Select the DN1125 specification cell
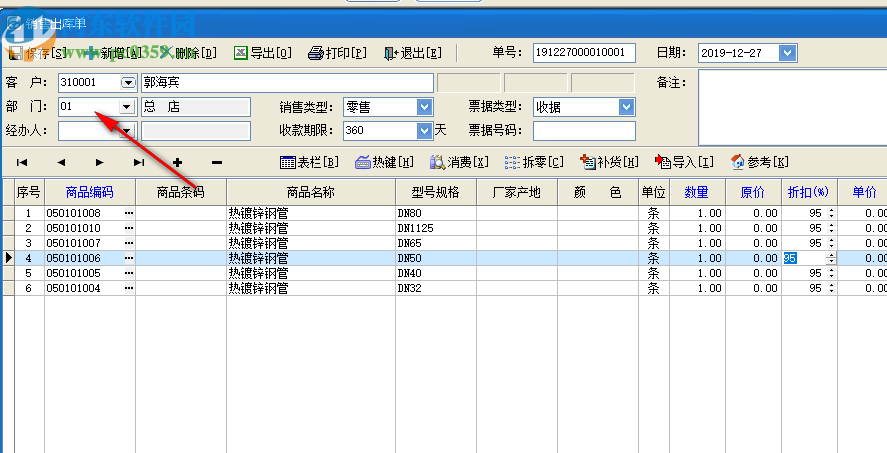Screen dimensions: 887x453 tap(436, 228)
